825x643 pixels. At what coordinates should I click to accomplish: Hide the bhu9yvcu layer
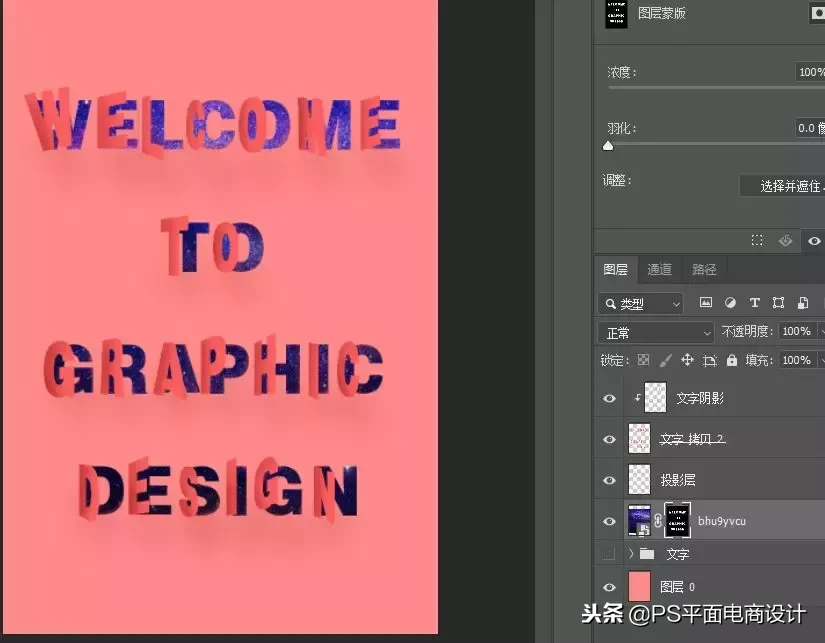coord(609,521)
